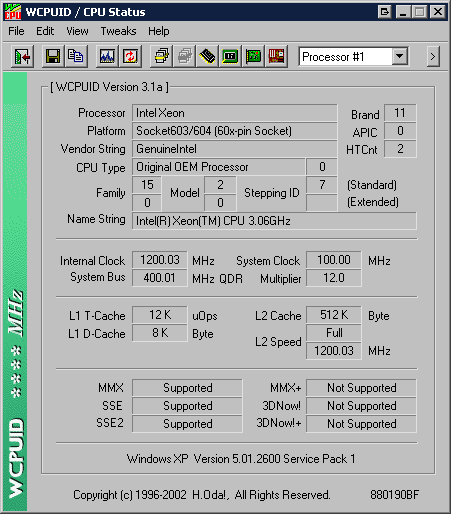Screen dimensions: 451x514
Task: Click the Windows XP version text line
Action: tap(241, 459)
